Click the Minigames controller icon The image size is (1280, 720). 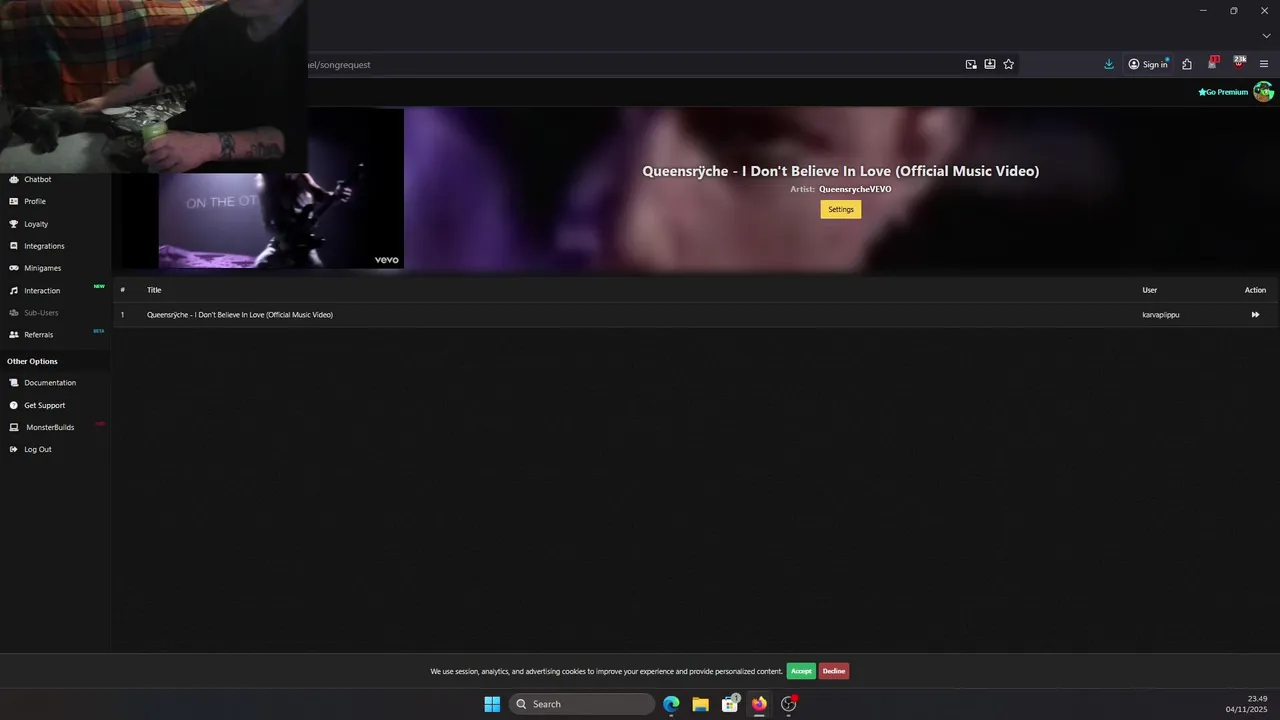click(14, 268)
